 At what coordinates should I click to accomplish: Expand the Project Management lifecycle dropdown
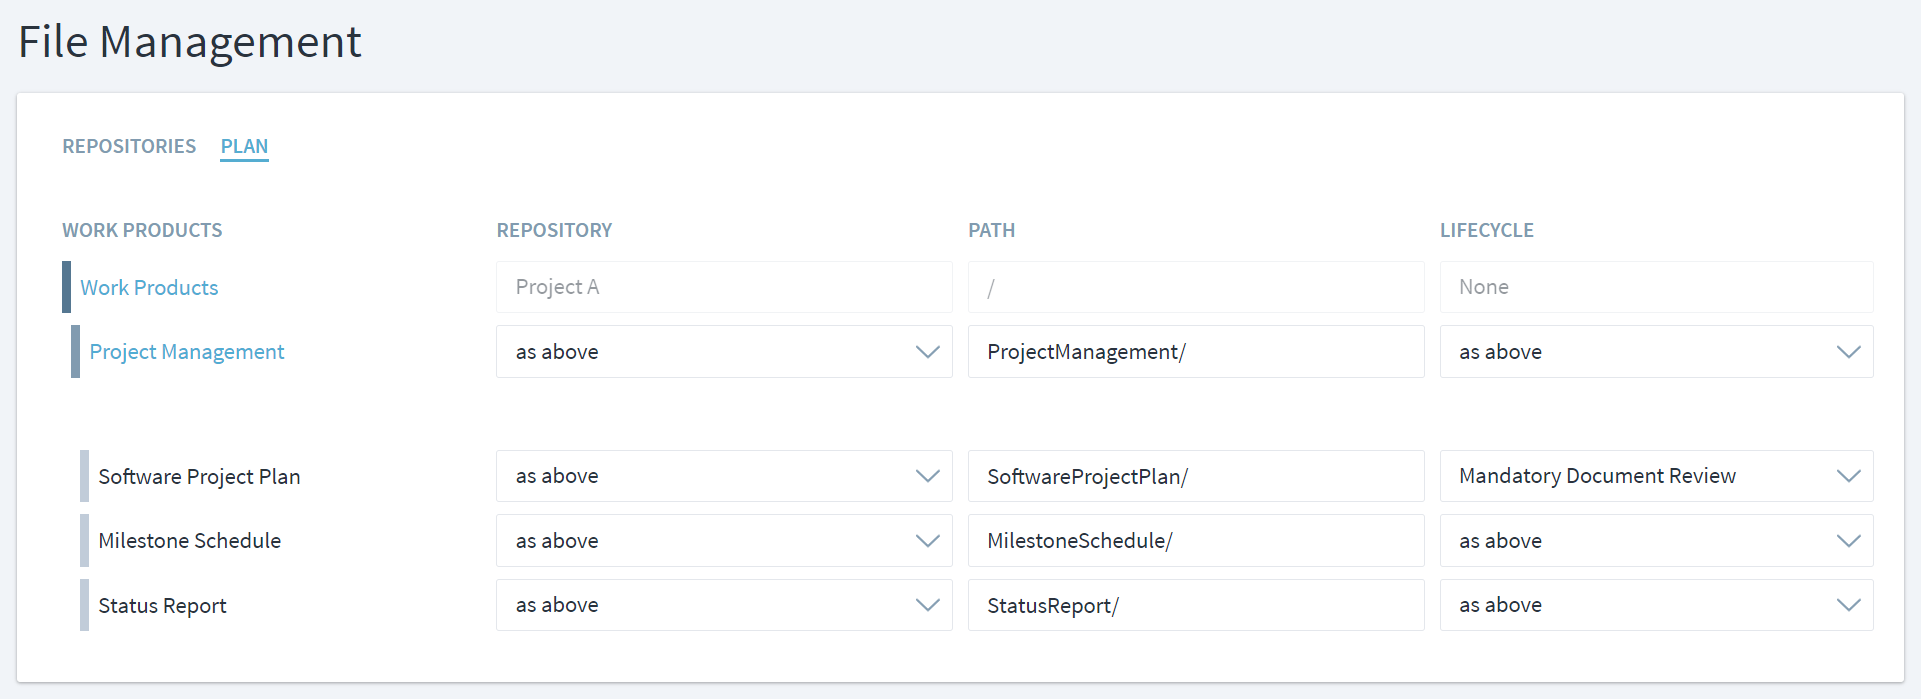(x=1656, y=352)
